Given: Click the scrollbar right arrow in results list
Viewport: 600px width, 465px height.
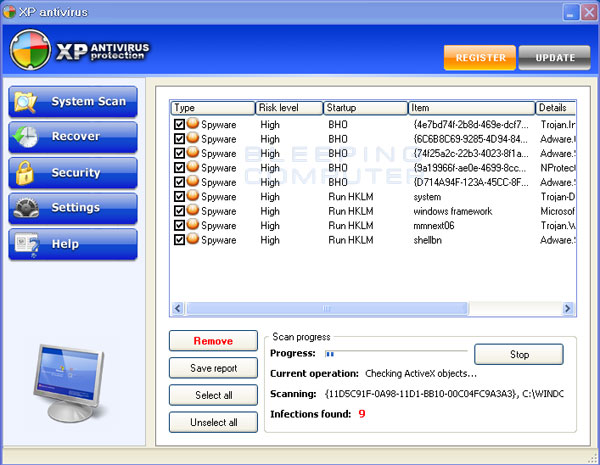Looking at the screenshot, I should pyautogui.click(x=568, y=308).
